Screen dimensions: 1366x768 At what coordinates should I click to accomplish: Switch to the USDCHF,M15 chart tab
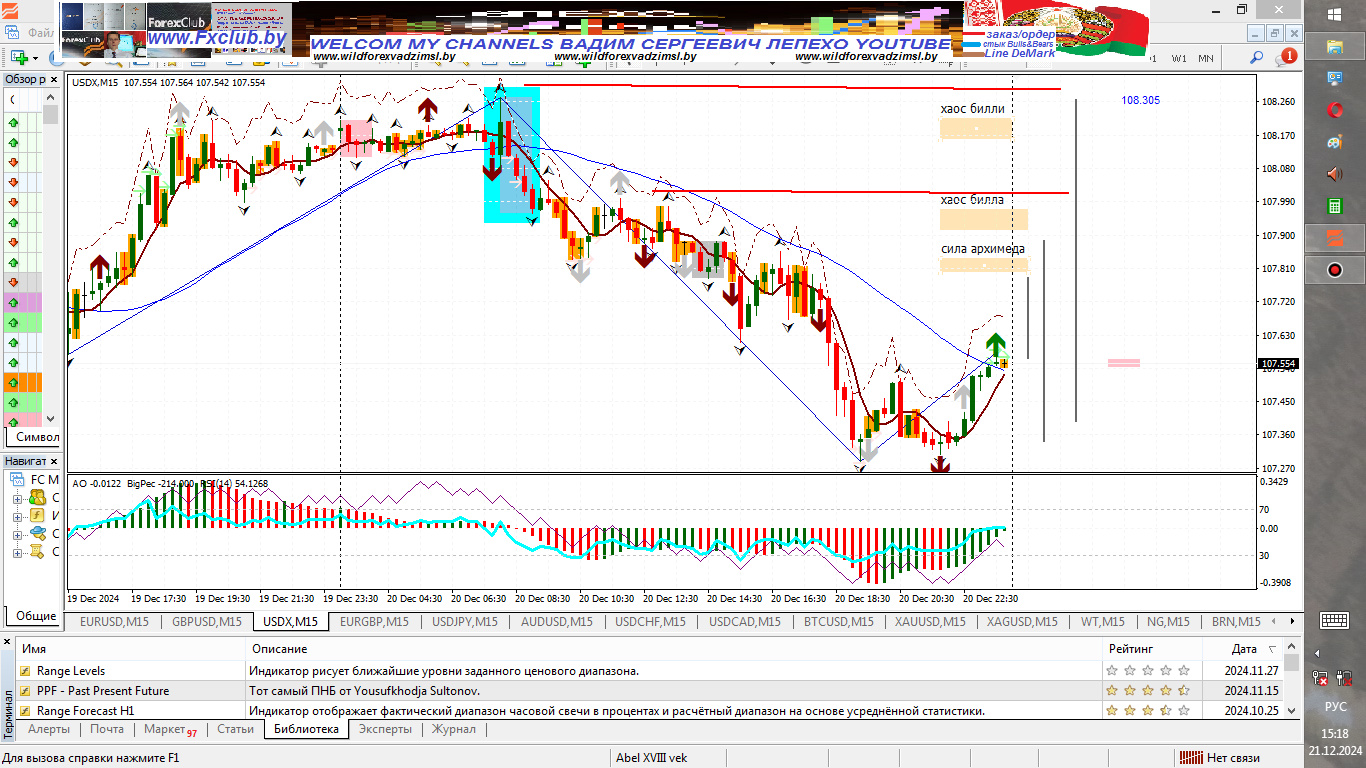650,622
